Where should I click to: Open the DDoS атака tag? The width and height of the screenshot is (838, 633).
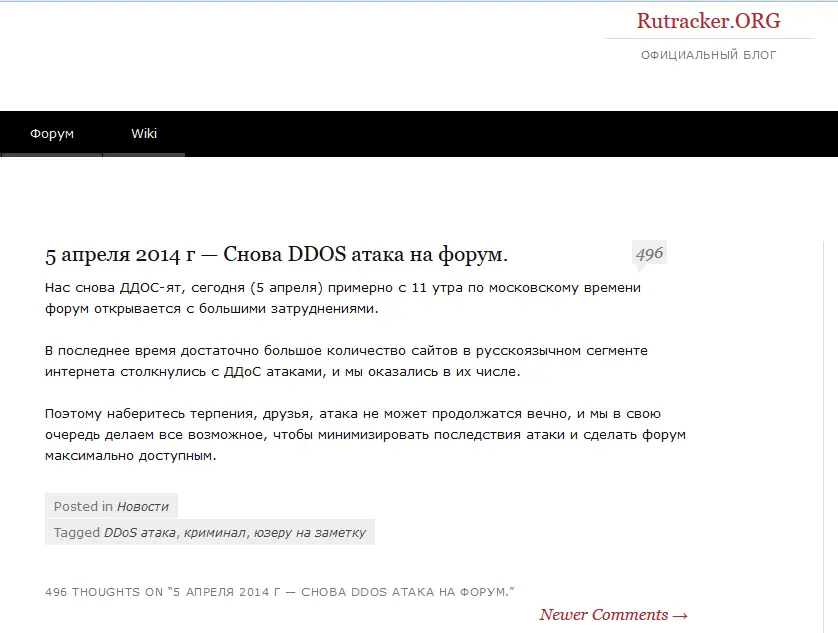[x=139, y=532]
